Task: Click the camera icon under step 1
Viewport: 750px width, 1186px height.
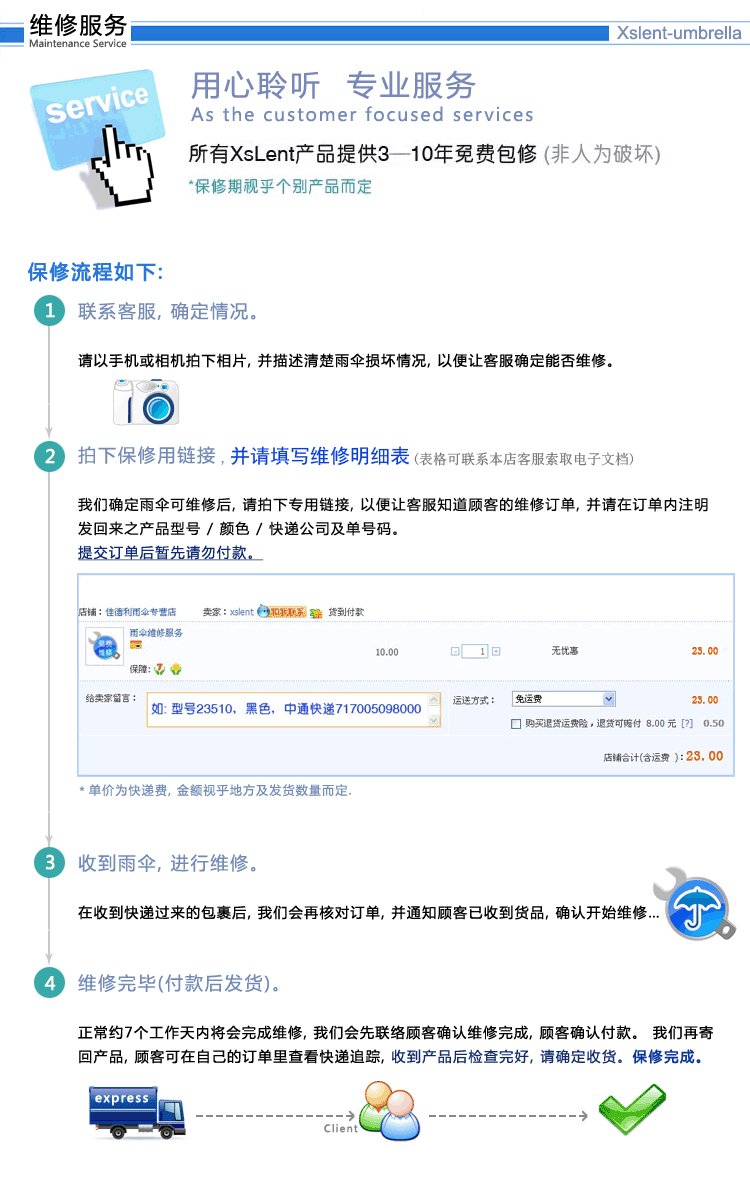Action: pyautogui.click(x=146, y=402)
